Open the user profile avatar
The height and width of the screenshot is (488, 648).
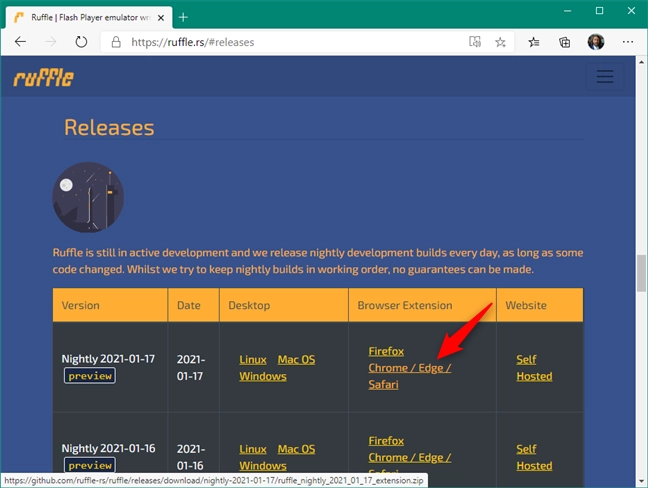click(x=596, y=42)
